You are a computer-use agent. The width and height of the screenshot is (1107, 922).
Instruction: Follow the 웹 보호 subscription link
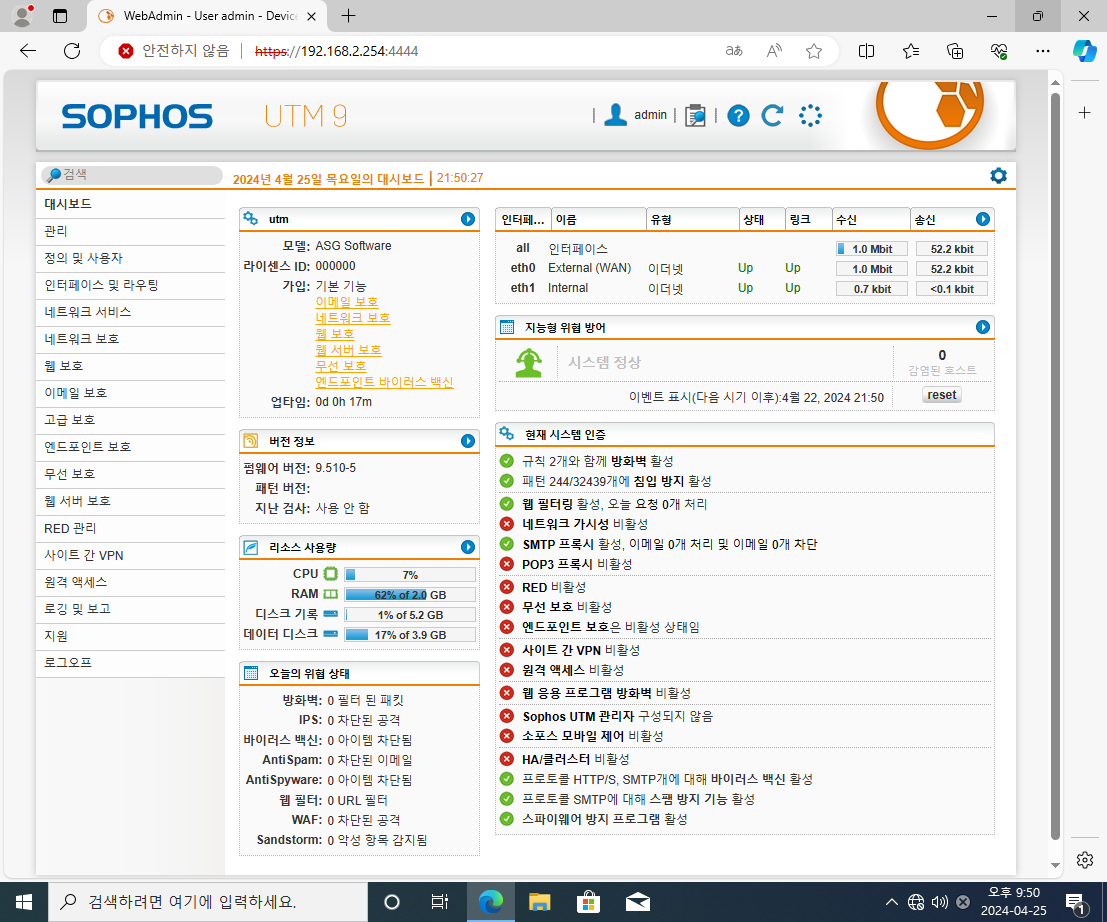click(x=335, y=334)
